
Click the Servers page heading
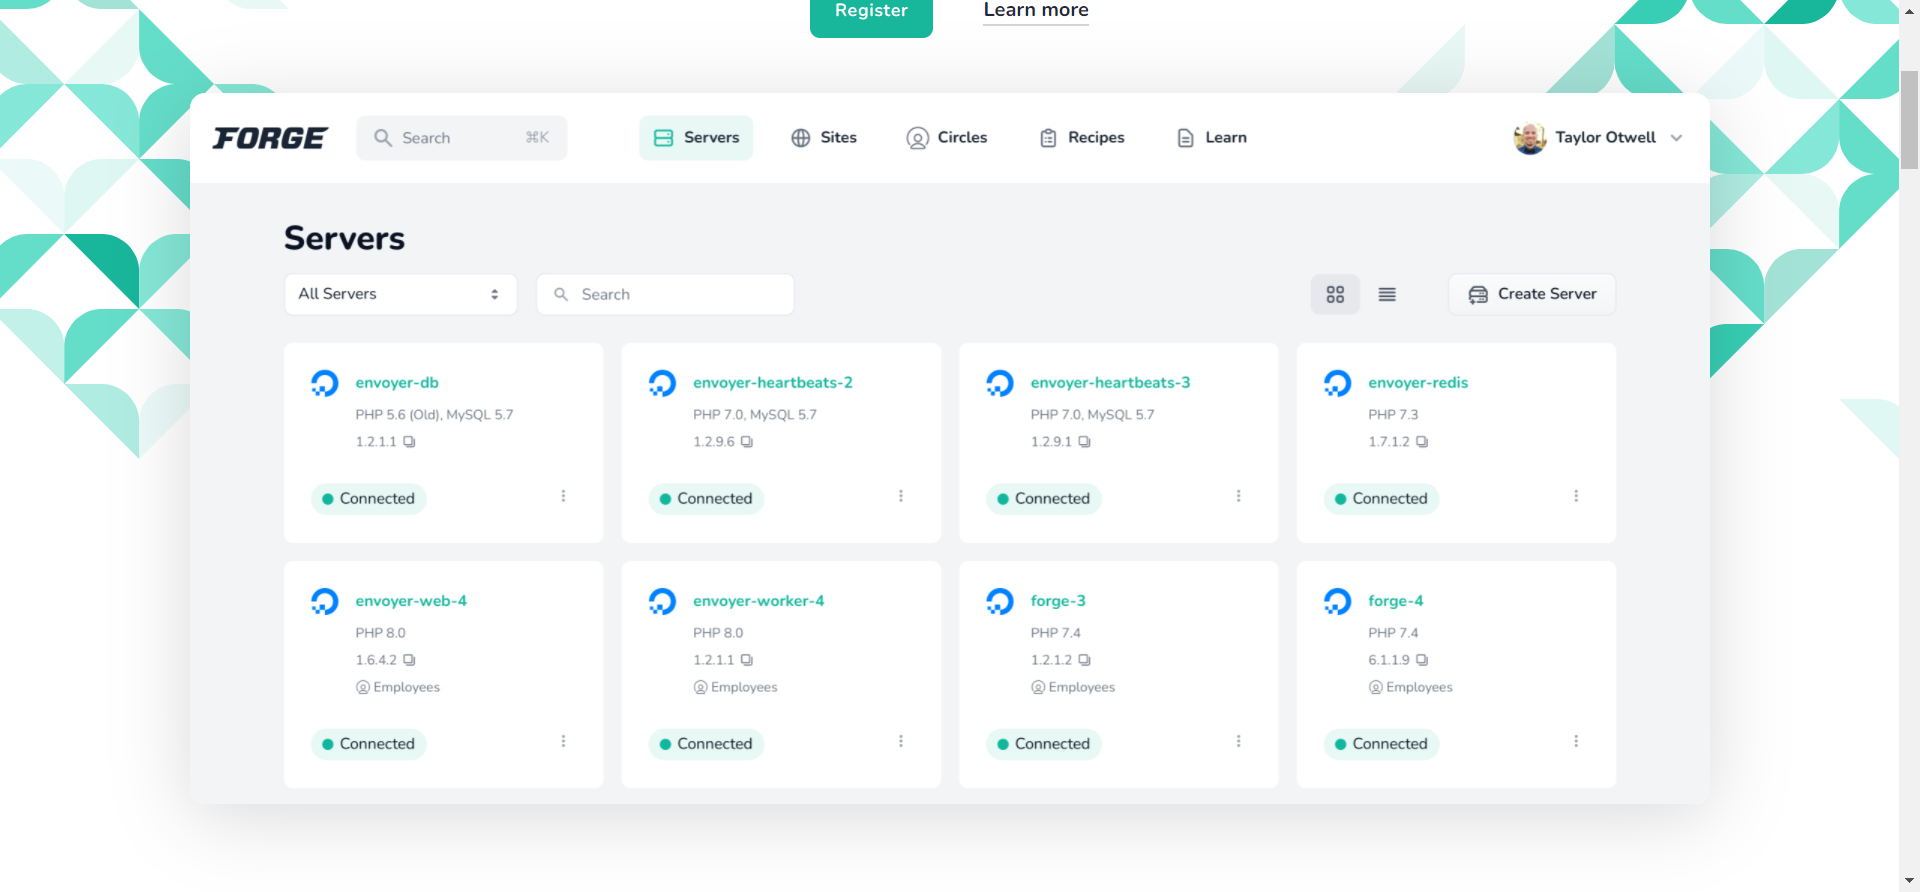pos(344,238)
